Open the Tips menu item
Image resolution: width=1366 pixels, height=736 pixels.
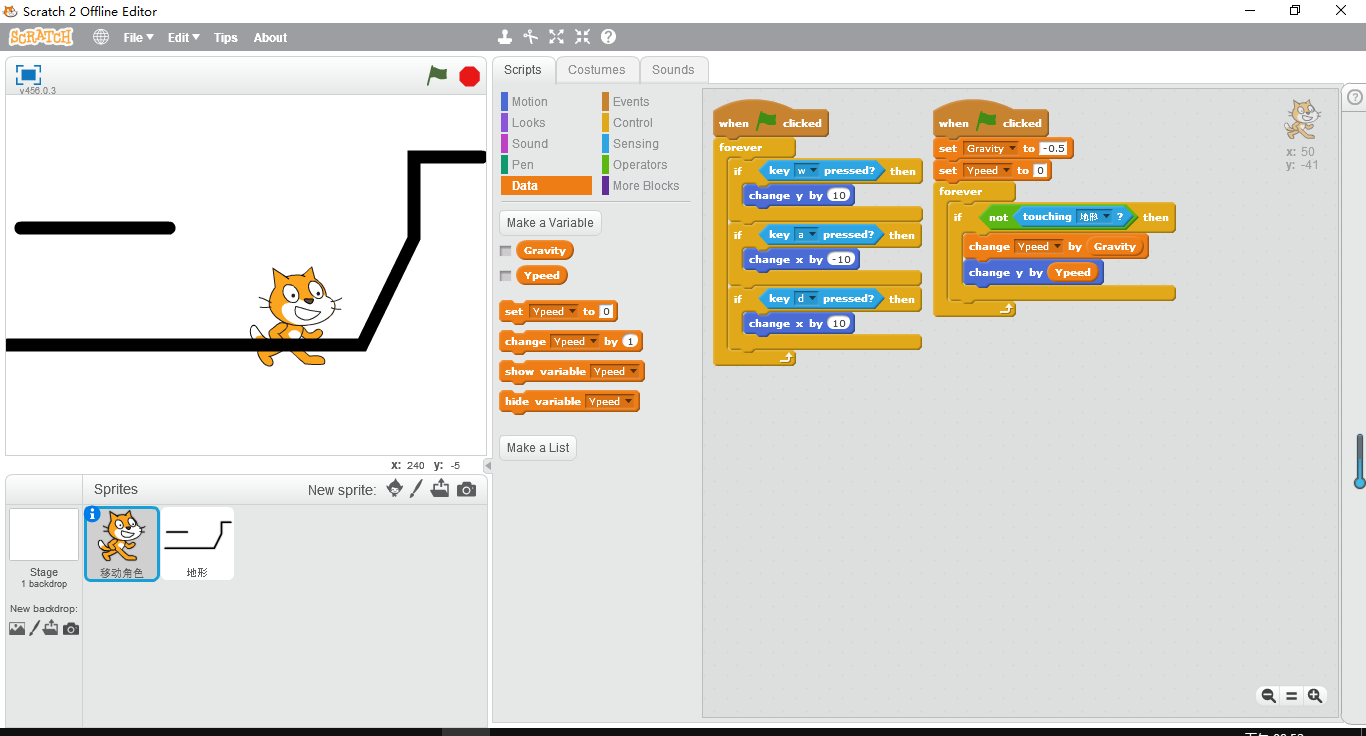(x=226, y=38)
